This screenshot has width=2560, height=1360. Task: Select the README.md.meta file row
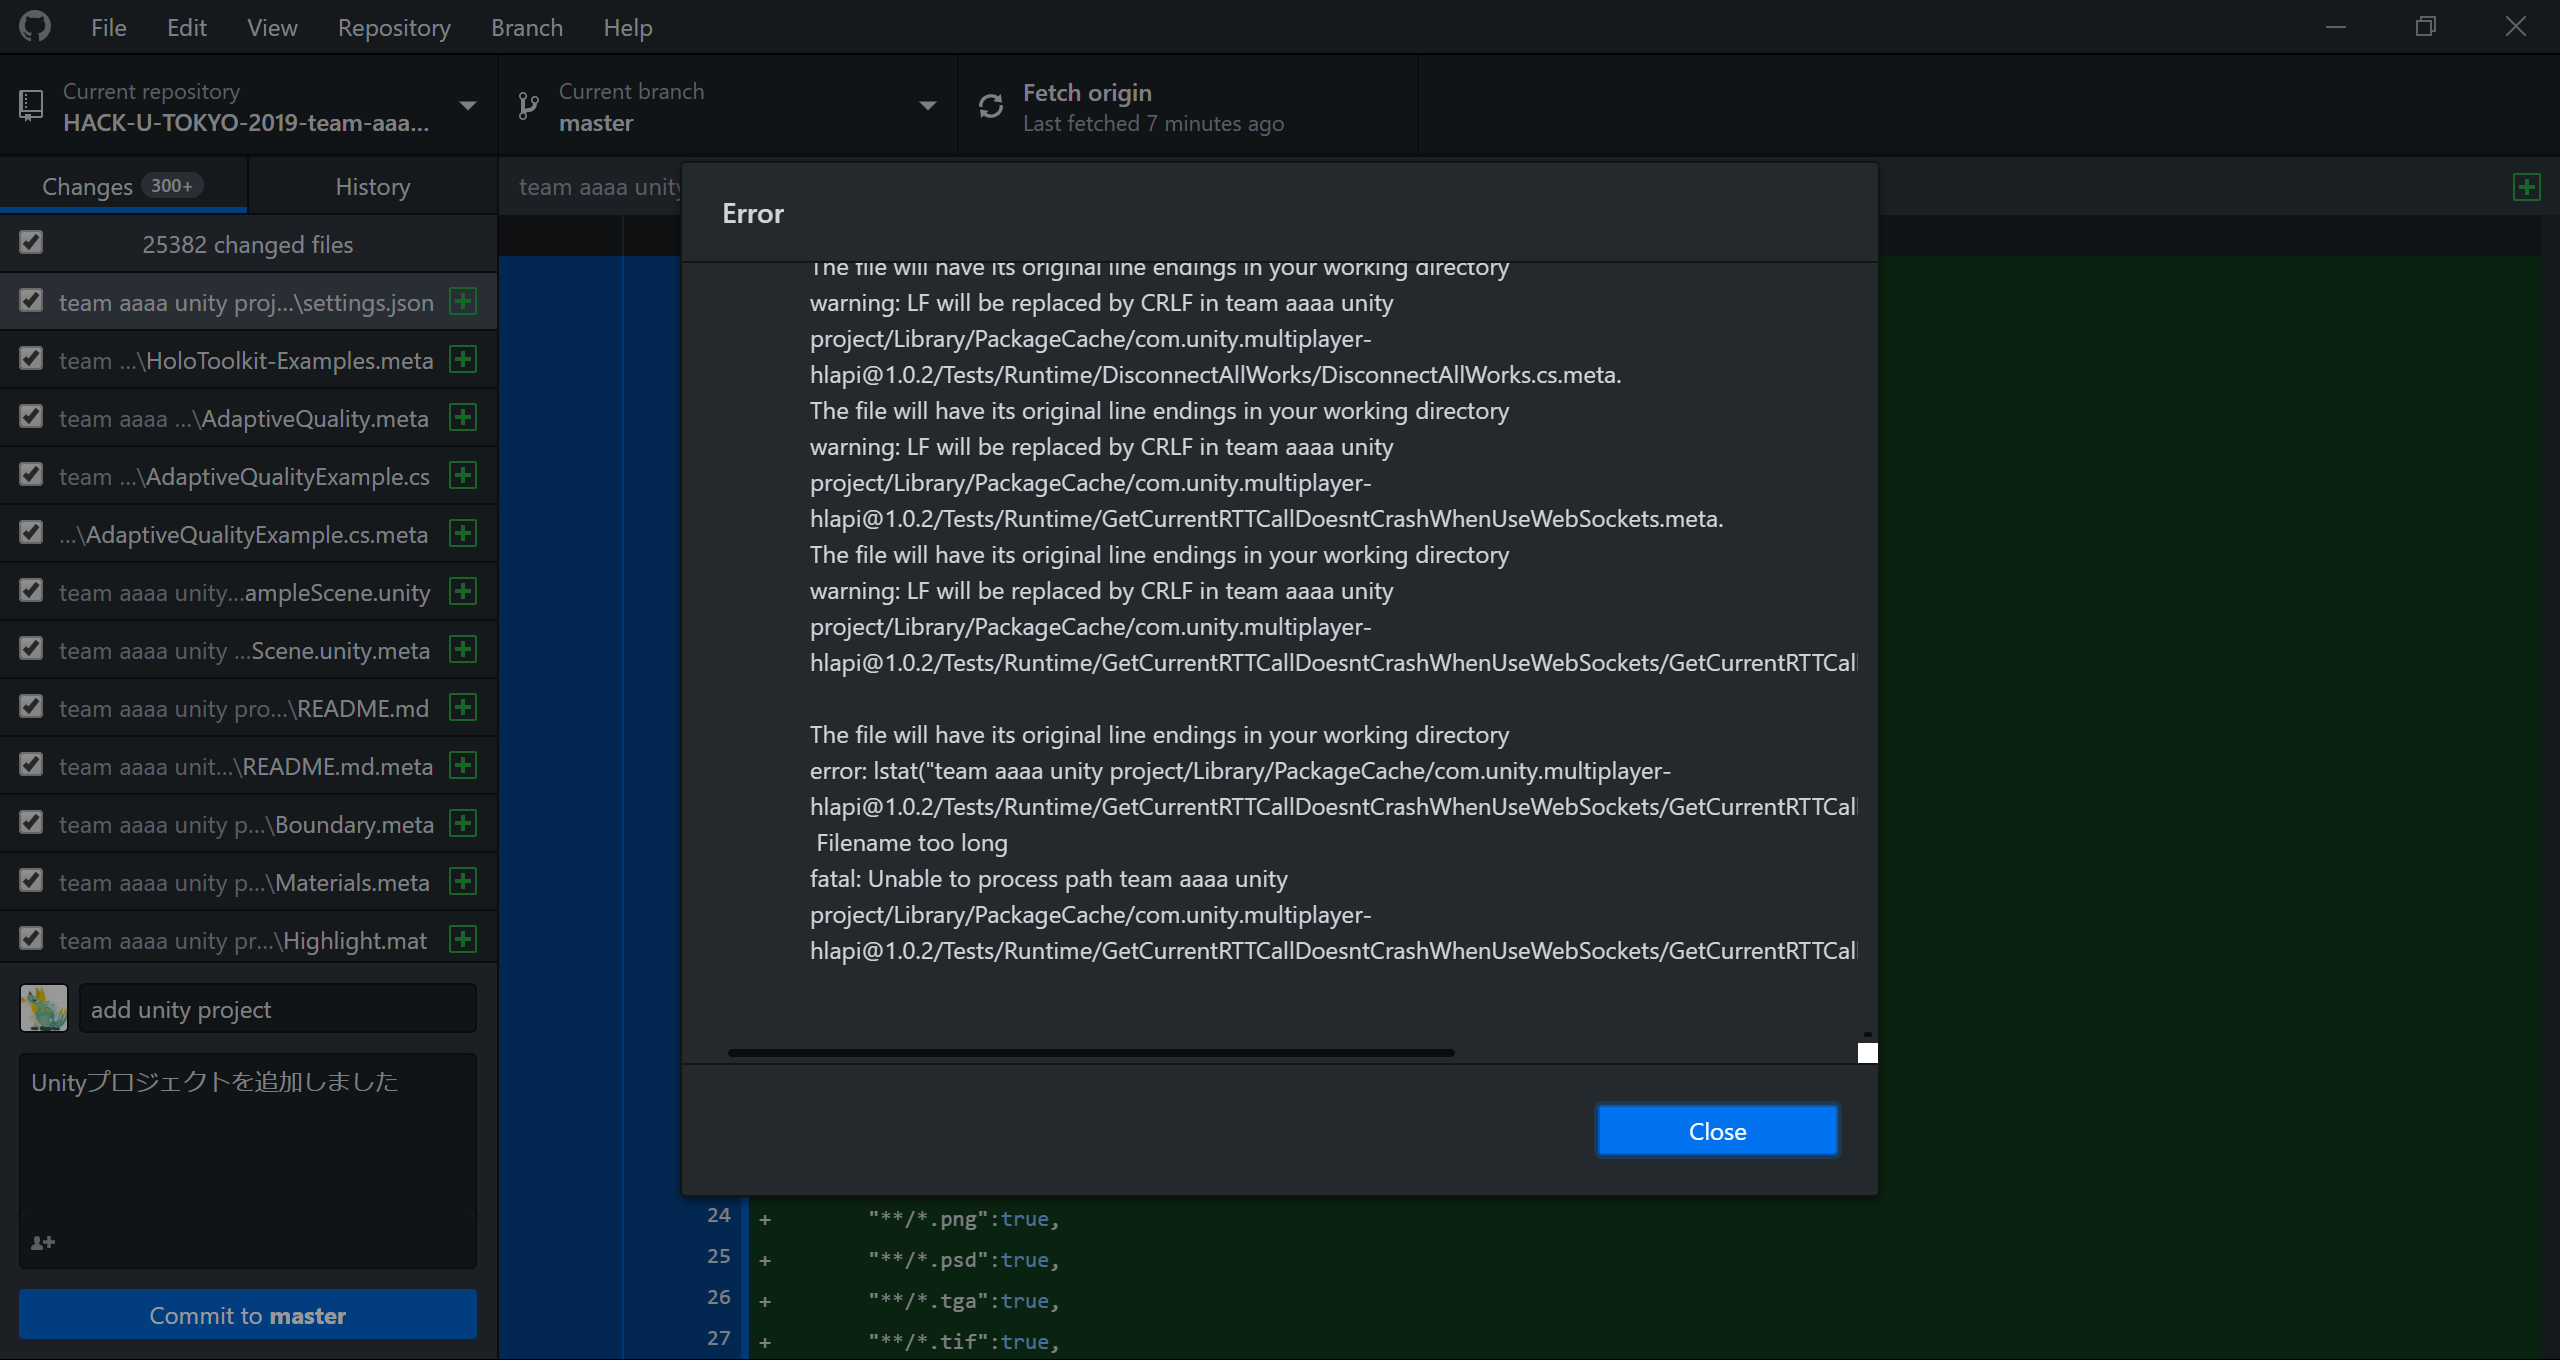point(248,766)
